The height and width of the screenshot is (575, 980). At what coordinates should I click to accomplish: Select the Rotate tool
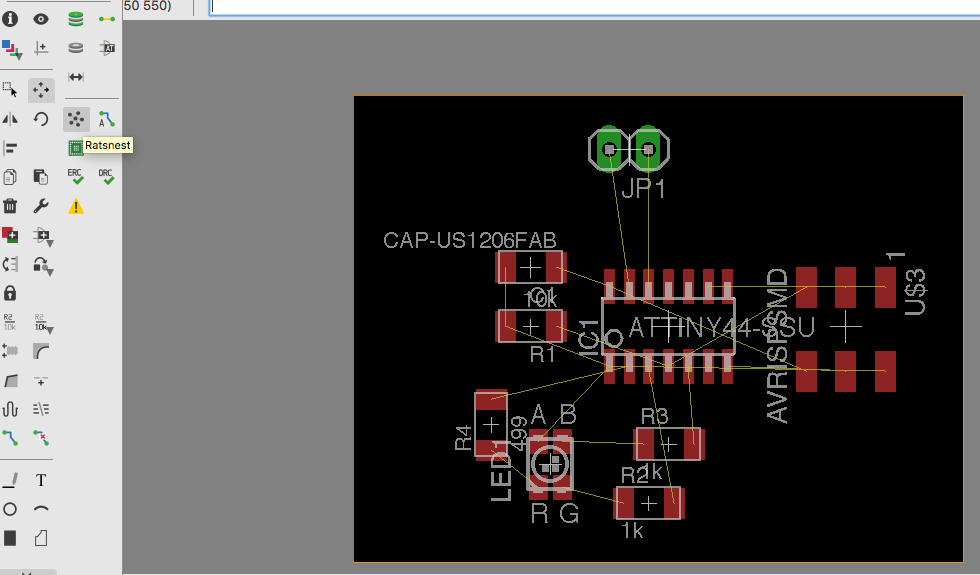click(x=41, y=119)
